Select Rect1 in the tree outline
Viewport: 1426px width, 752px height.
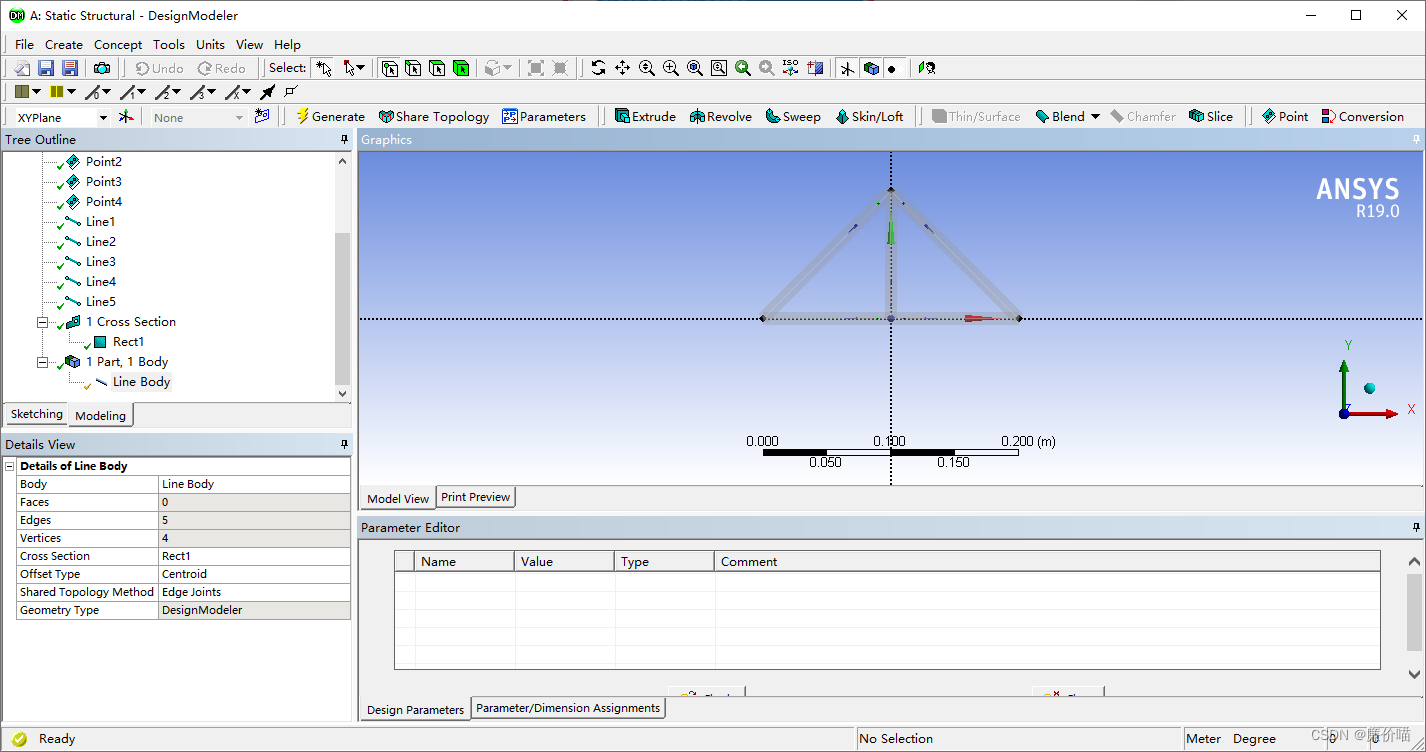128,342
